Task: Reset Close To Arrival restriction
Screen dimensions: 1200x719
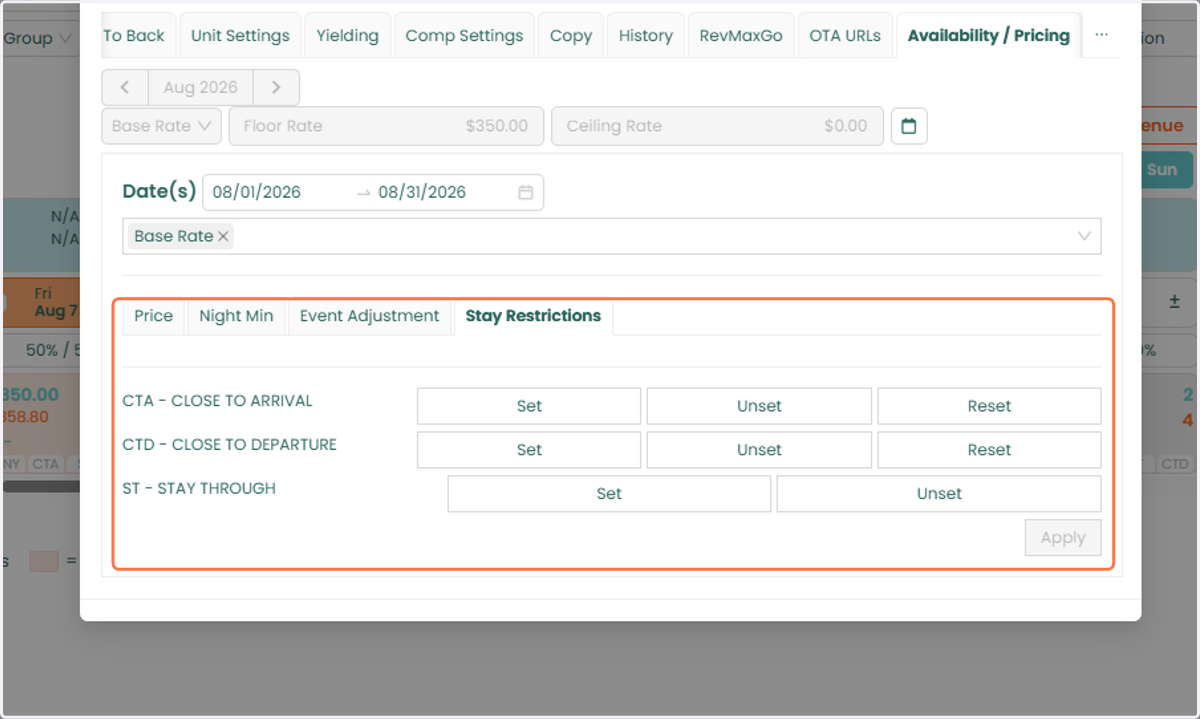Action: (989, 406)
